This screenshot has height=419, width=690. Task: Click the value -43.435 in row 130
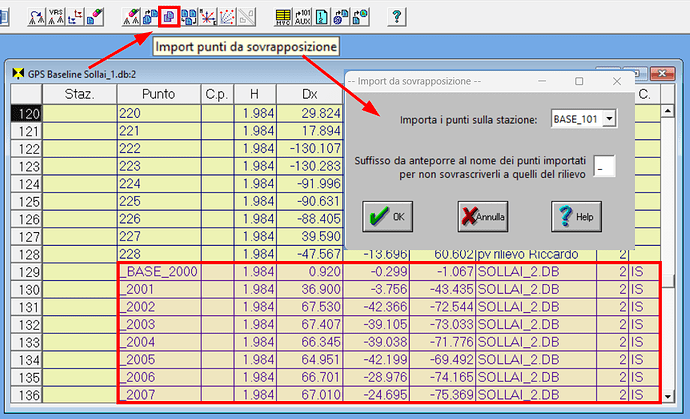[x=443, y=290]
